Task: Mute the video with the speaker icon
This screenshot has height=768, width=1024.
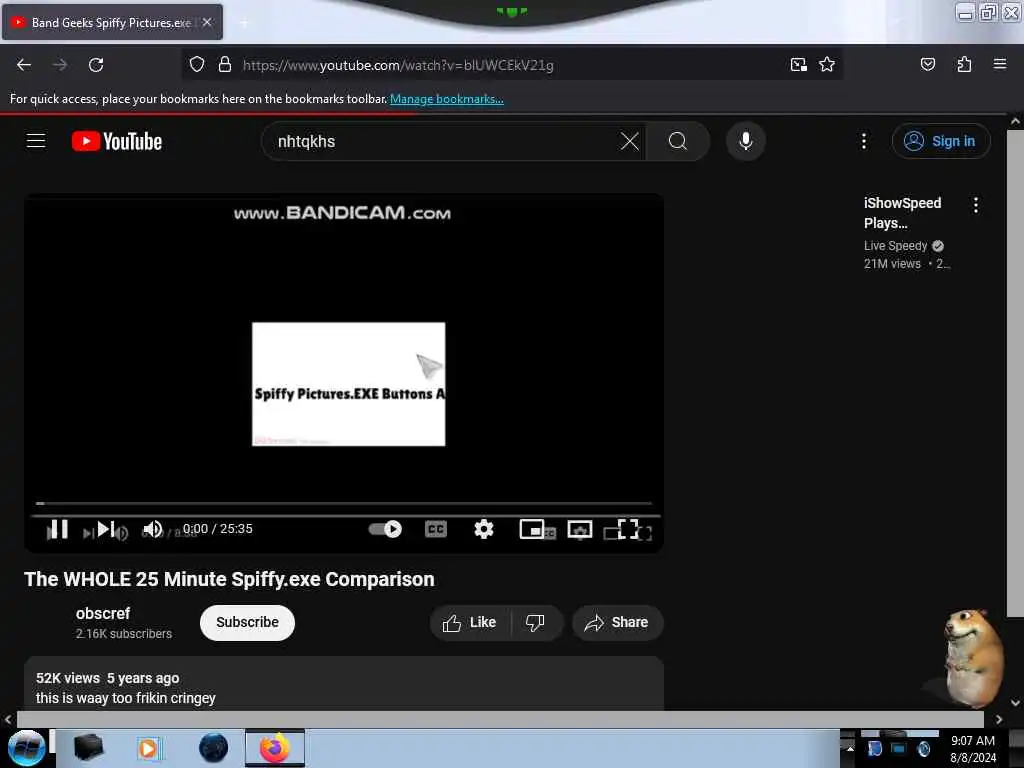Action: pos(153,530)
